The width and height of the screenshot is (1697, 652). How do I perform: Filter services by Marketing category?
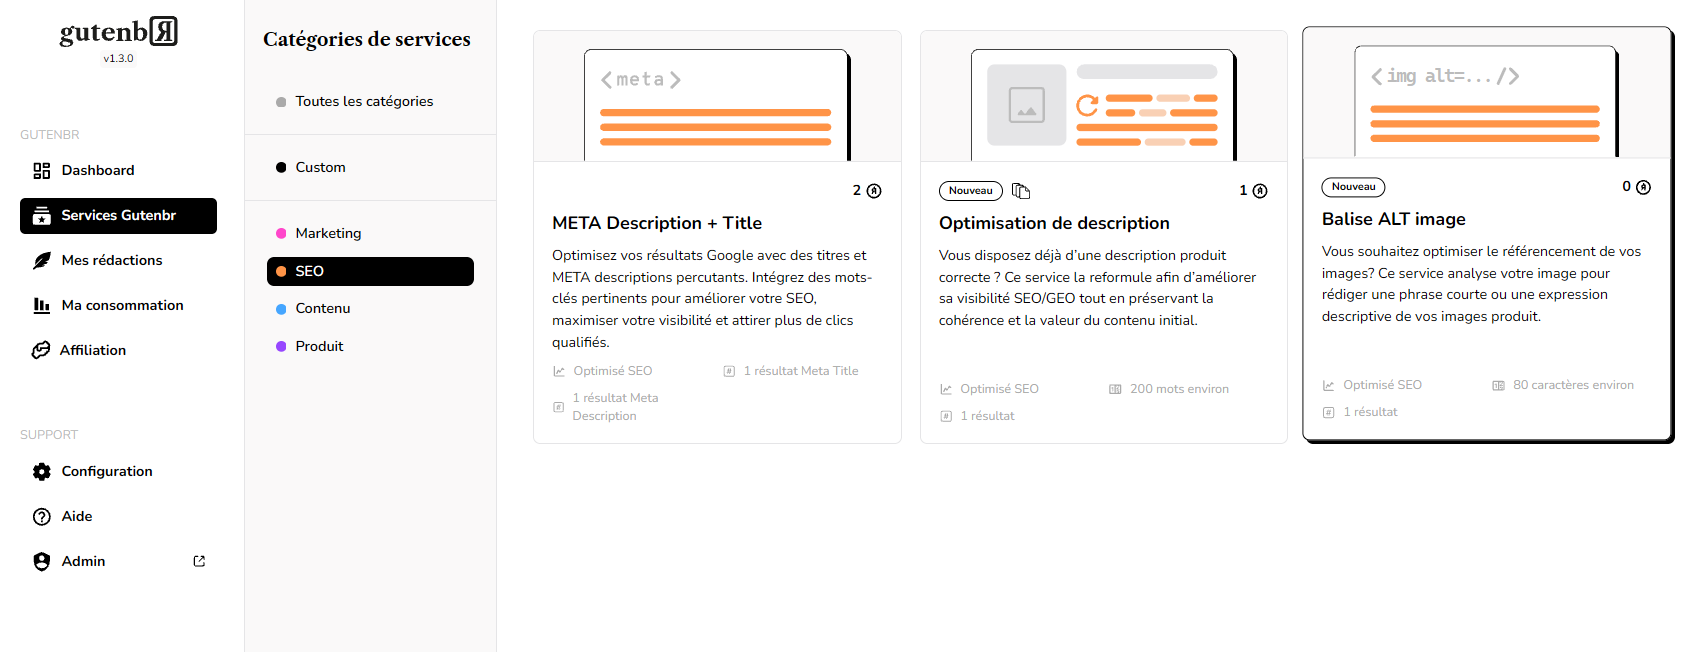(328, 233)
